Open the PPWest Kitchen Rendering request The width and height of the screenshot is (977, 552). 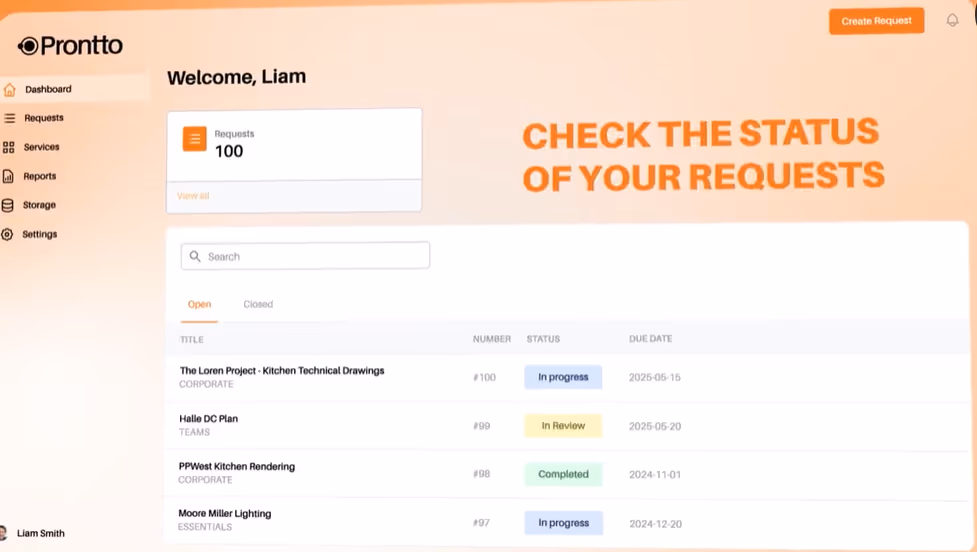236,467
